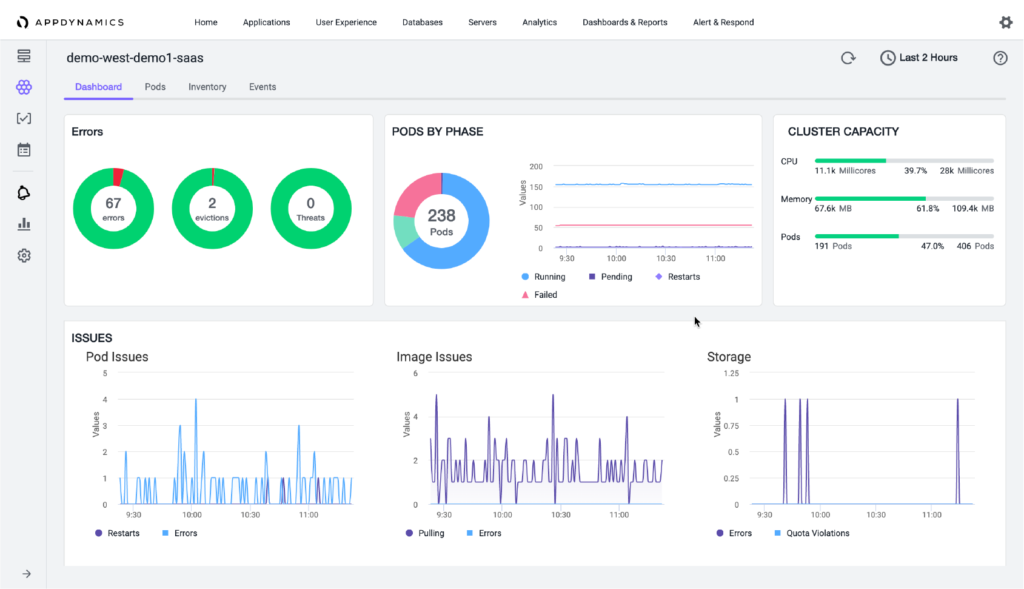Open top-right settings gear icon

[x=1006, y=22]
